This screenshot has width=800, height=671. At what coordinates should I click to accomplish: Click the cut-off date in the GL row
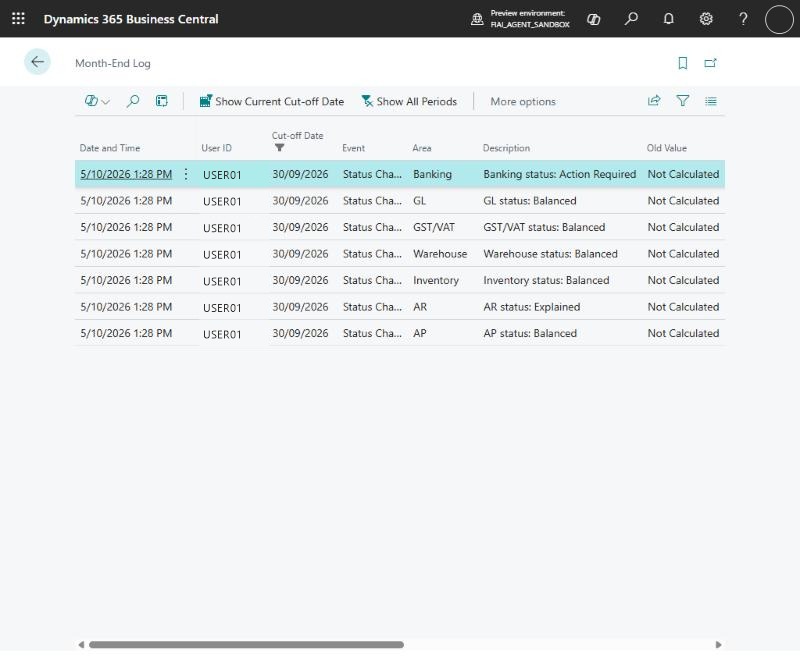tap(300, 201)
